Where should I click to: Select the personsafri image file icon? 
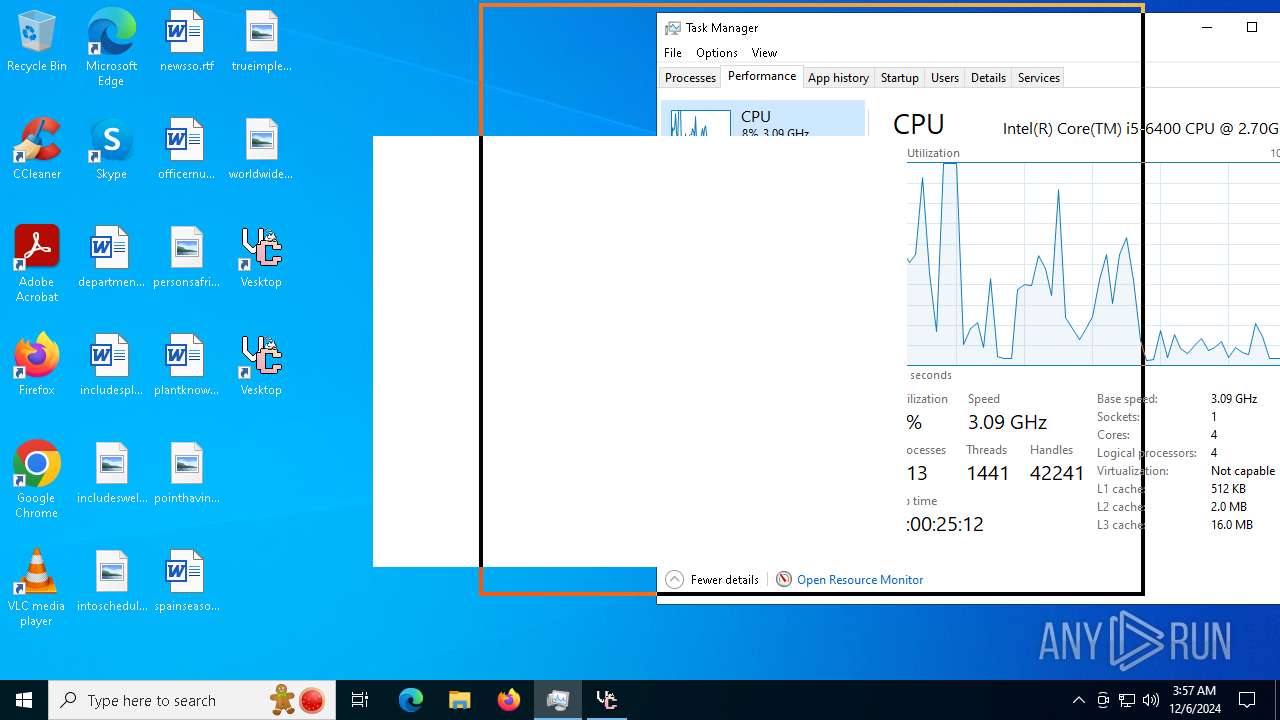click(186, 258)
